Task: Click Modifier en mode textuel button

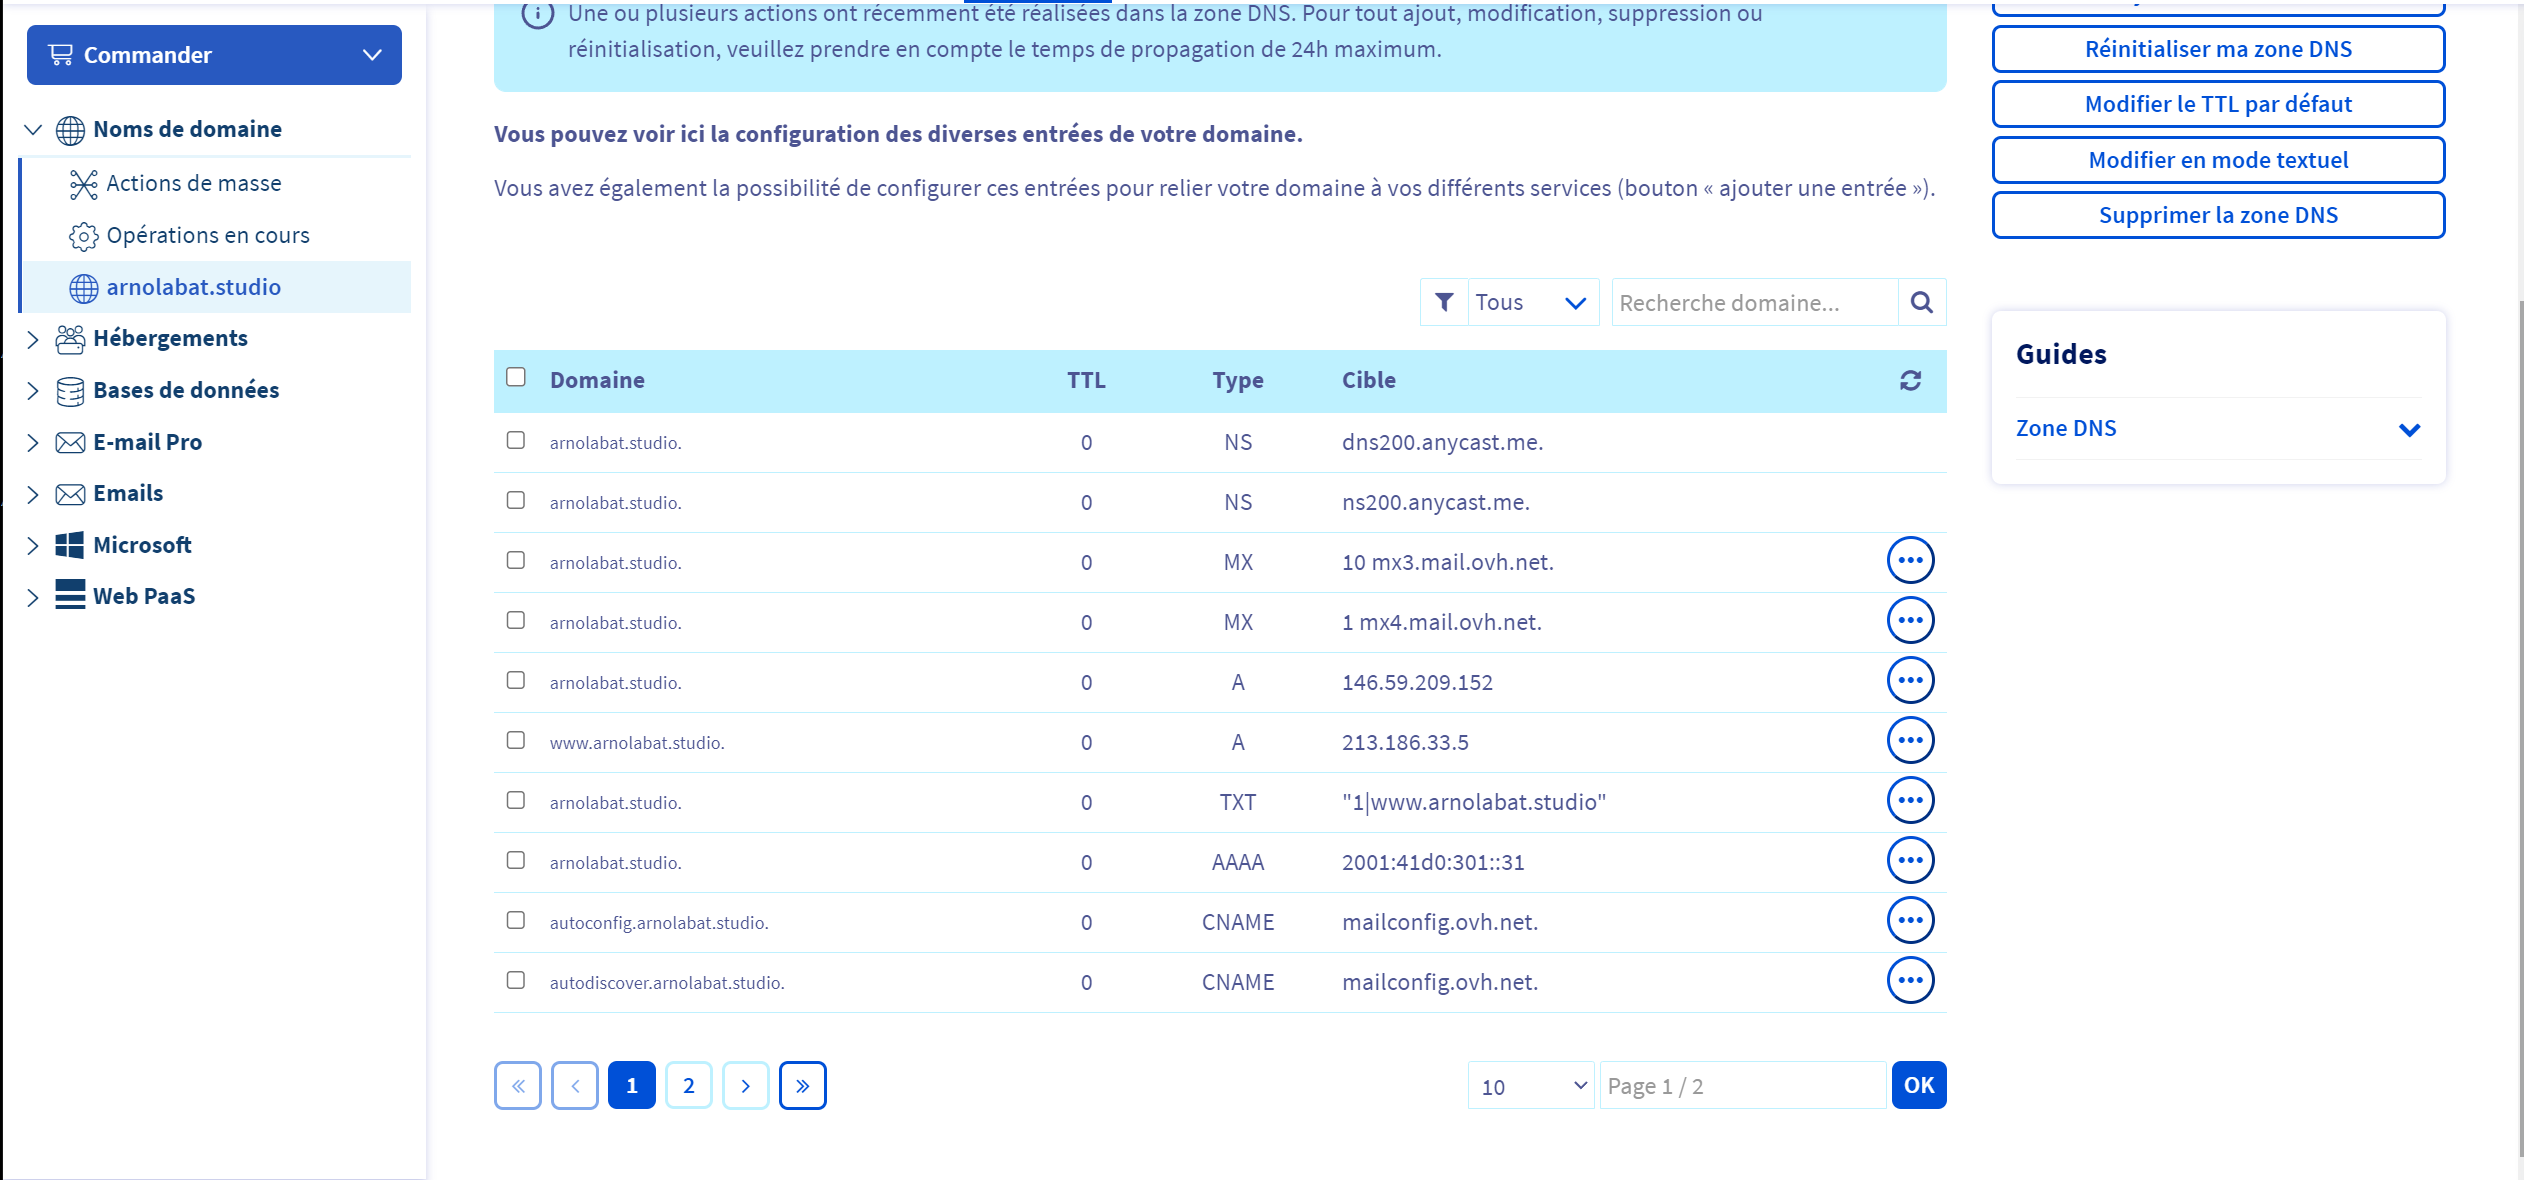Action: click(x=2217, y=160)
